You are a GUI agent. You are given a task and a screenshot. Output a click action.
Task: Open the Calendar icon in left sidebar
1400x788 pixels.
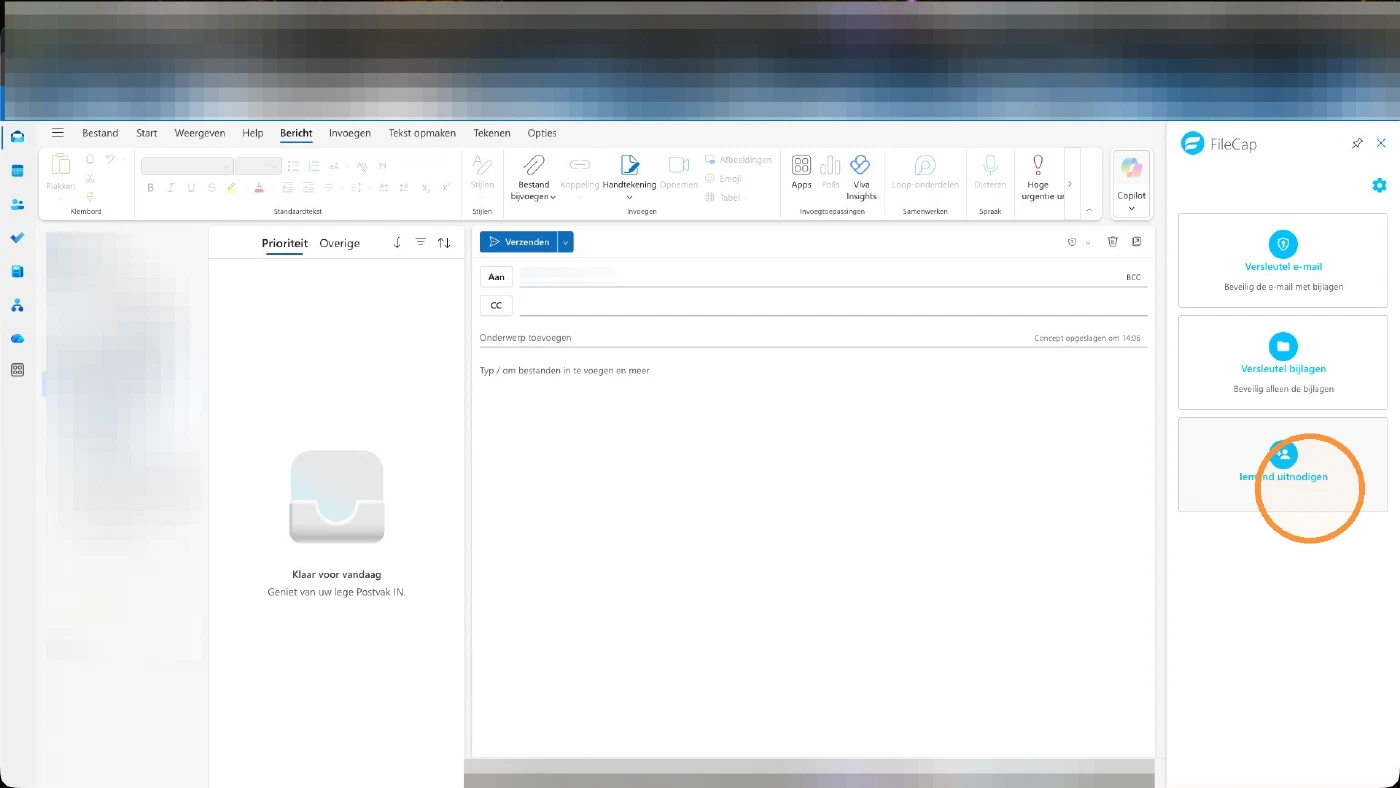tap(17, 171)
